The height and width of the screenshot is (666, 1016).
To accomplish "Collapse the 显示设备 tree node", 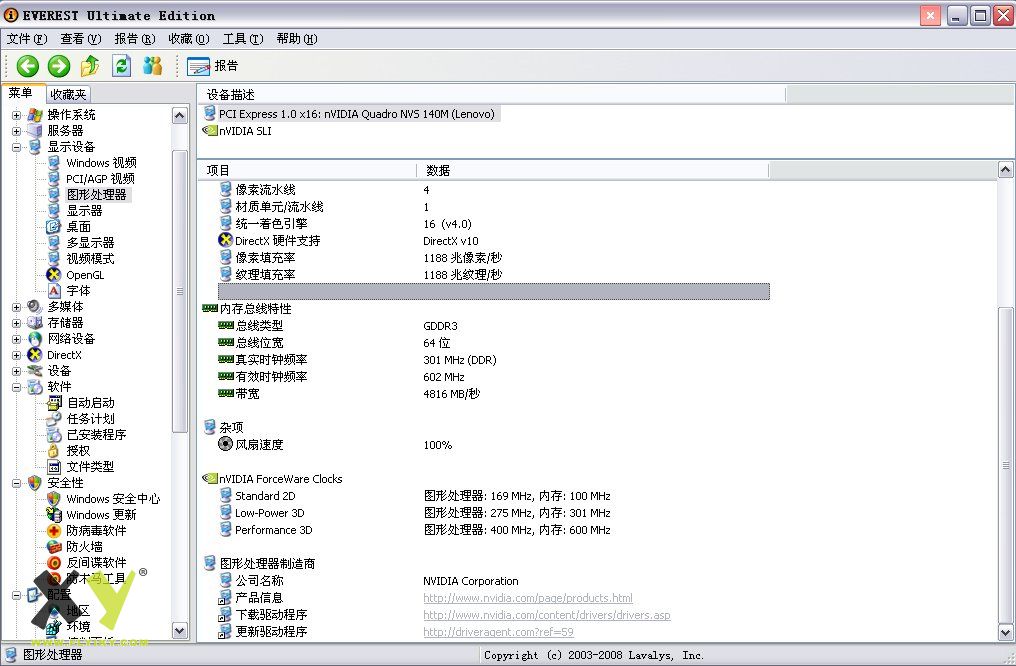I will [x=16, y=147].
